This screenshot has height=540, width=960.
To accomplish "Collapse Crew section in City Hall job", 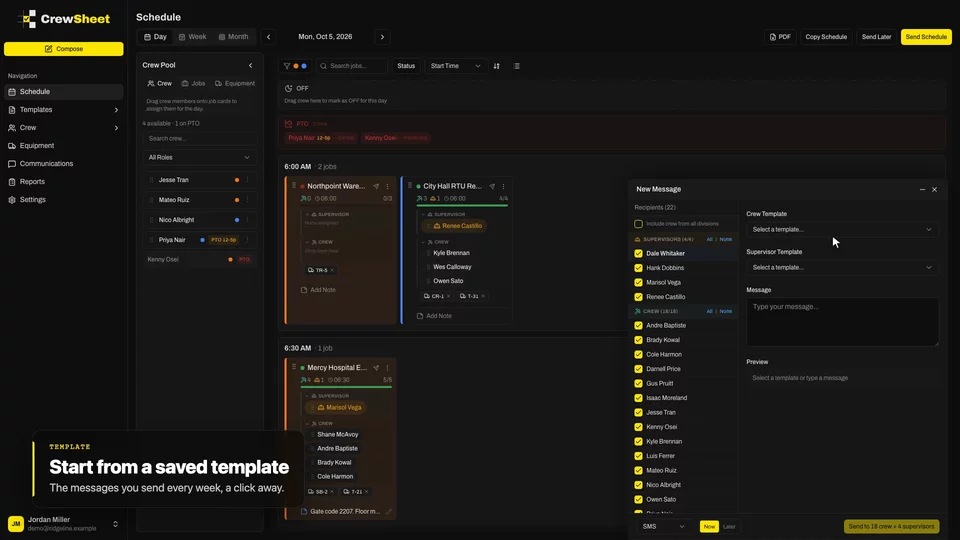I will (423, 242).
